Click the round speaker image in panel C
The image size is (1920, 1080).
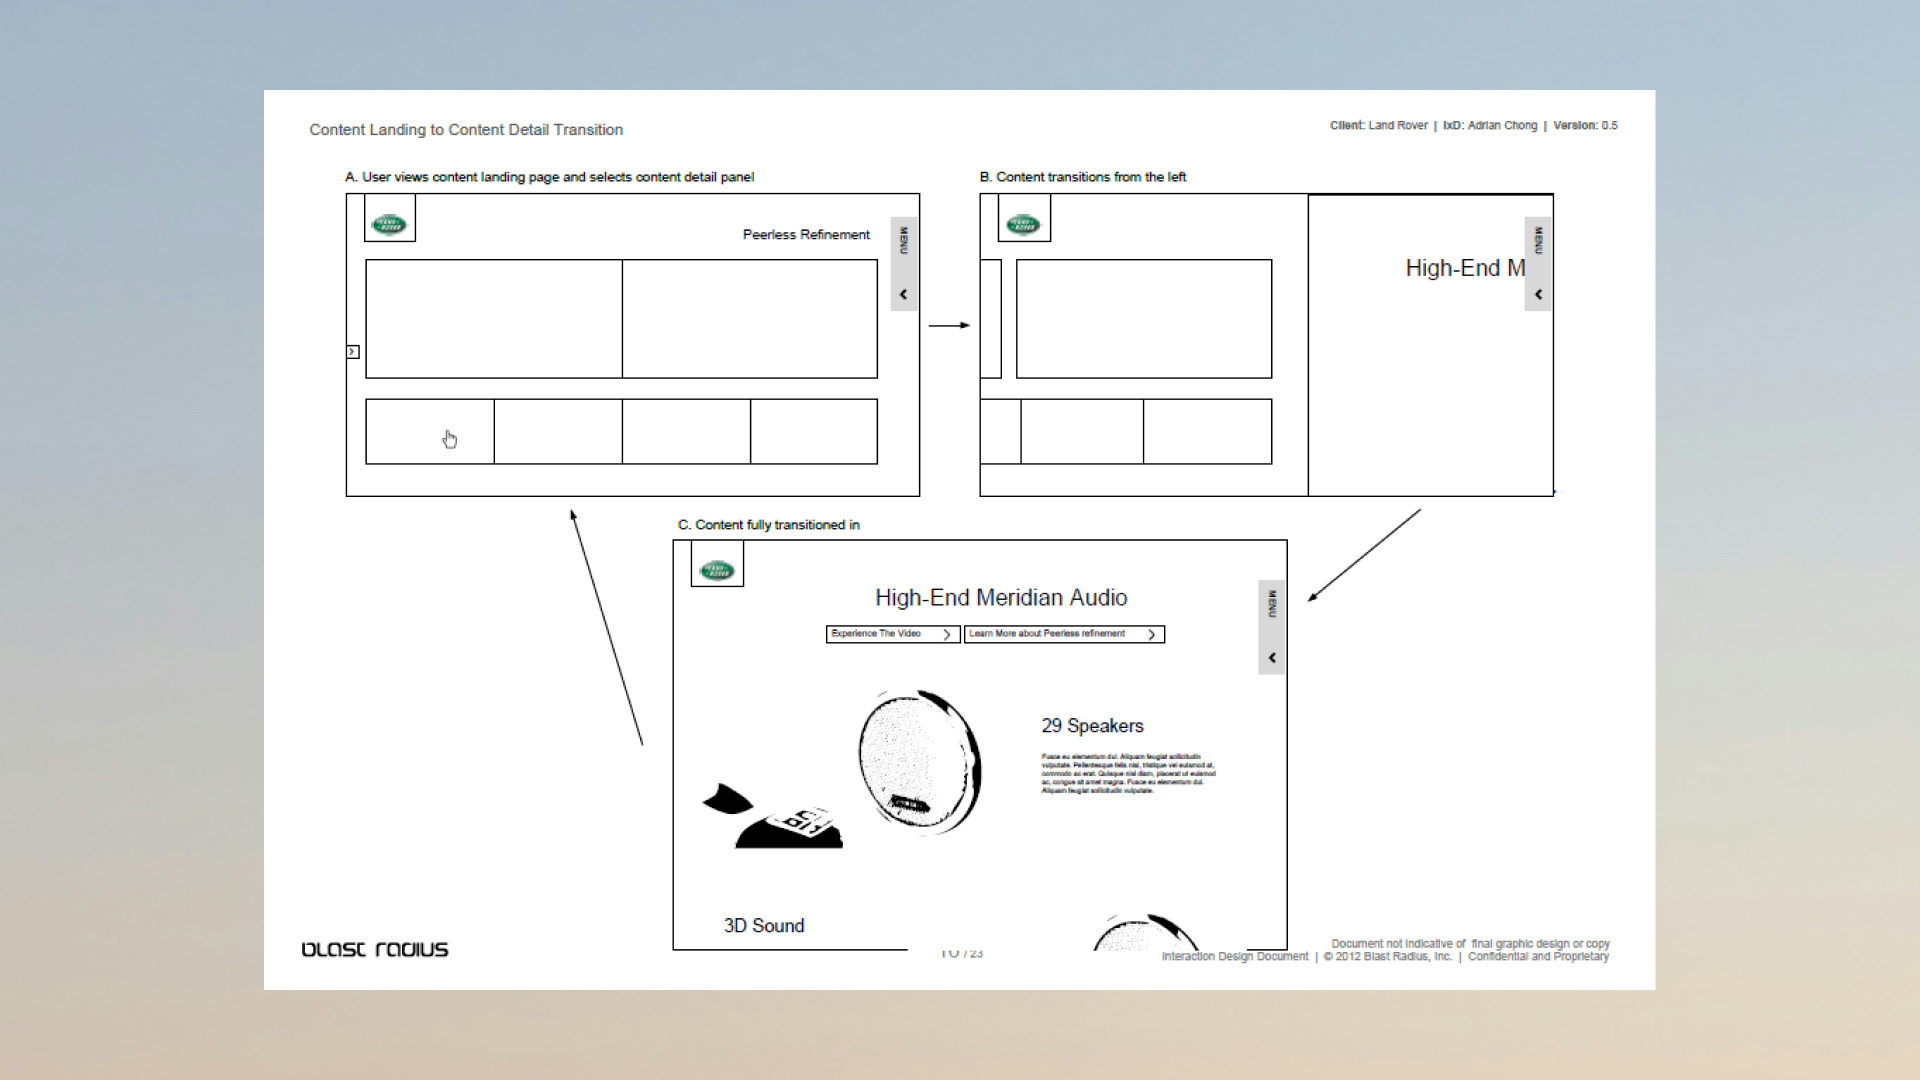pyautogui.click(x=918, y=760)
